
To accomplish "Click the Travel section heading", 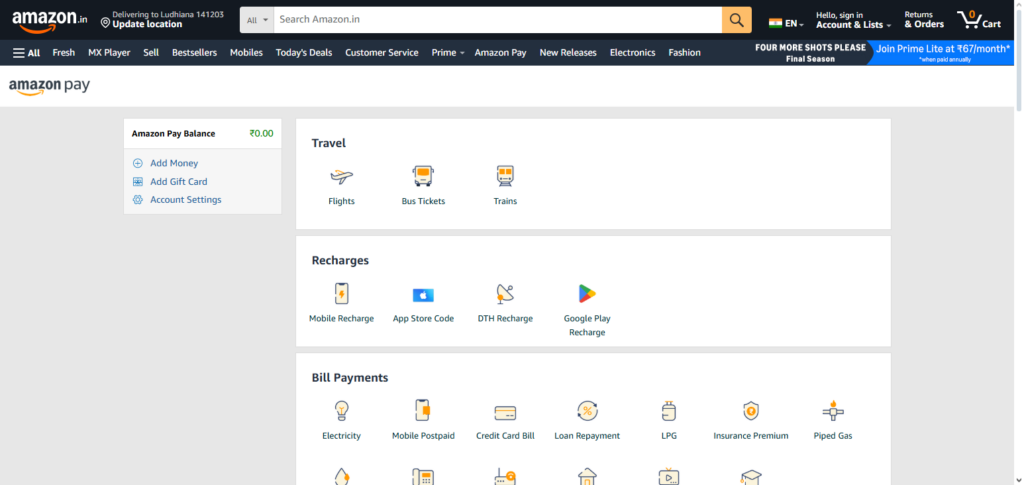I will click(x=328, y=143).
